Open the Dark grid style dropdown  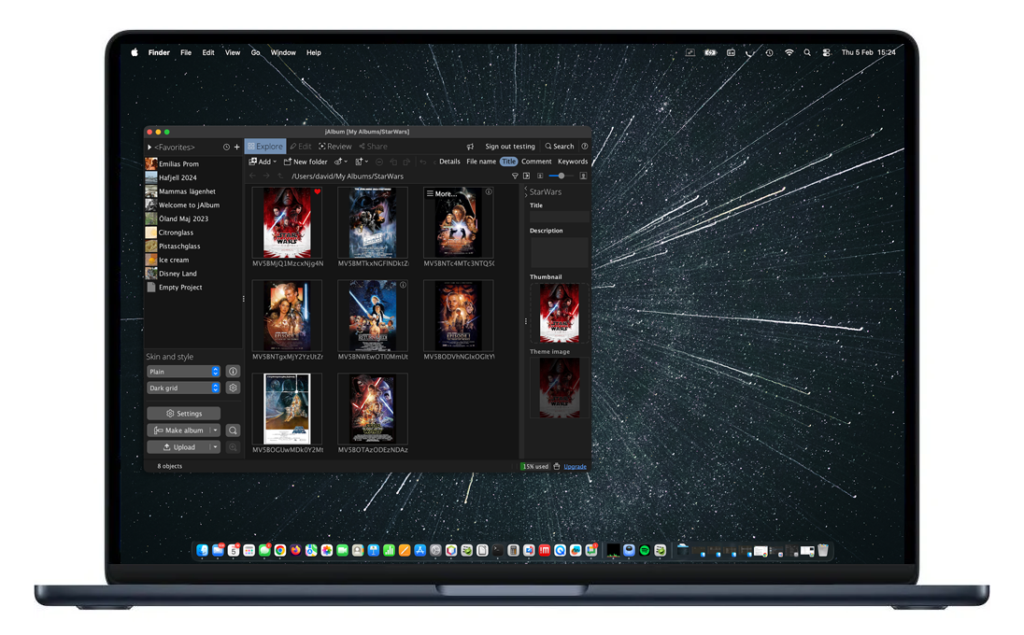(183, 388)
